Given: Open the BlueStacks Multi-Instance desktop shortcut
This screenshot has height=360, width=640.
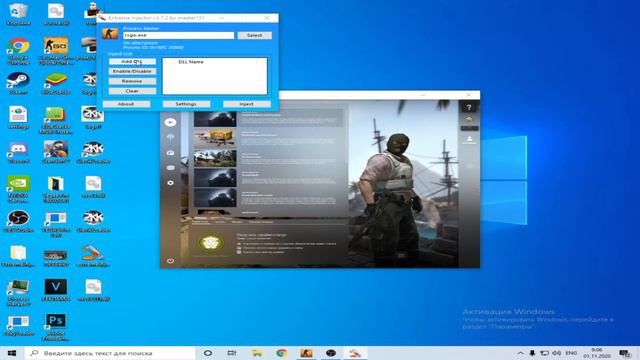Looking at the screenshot, I should (56, 120).
